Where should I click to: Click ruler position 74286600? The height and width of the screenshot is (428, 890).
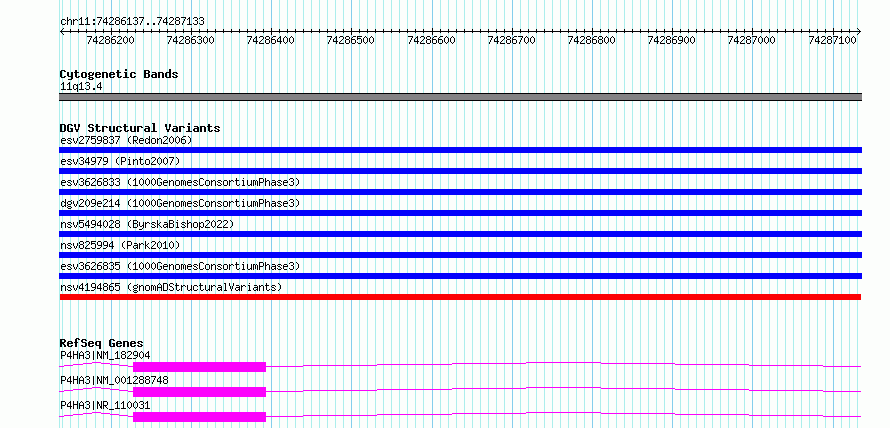click(431, 40)
